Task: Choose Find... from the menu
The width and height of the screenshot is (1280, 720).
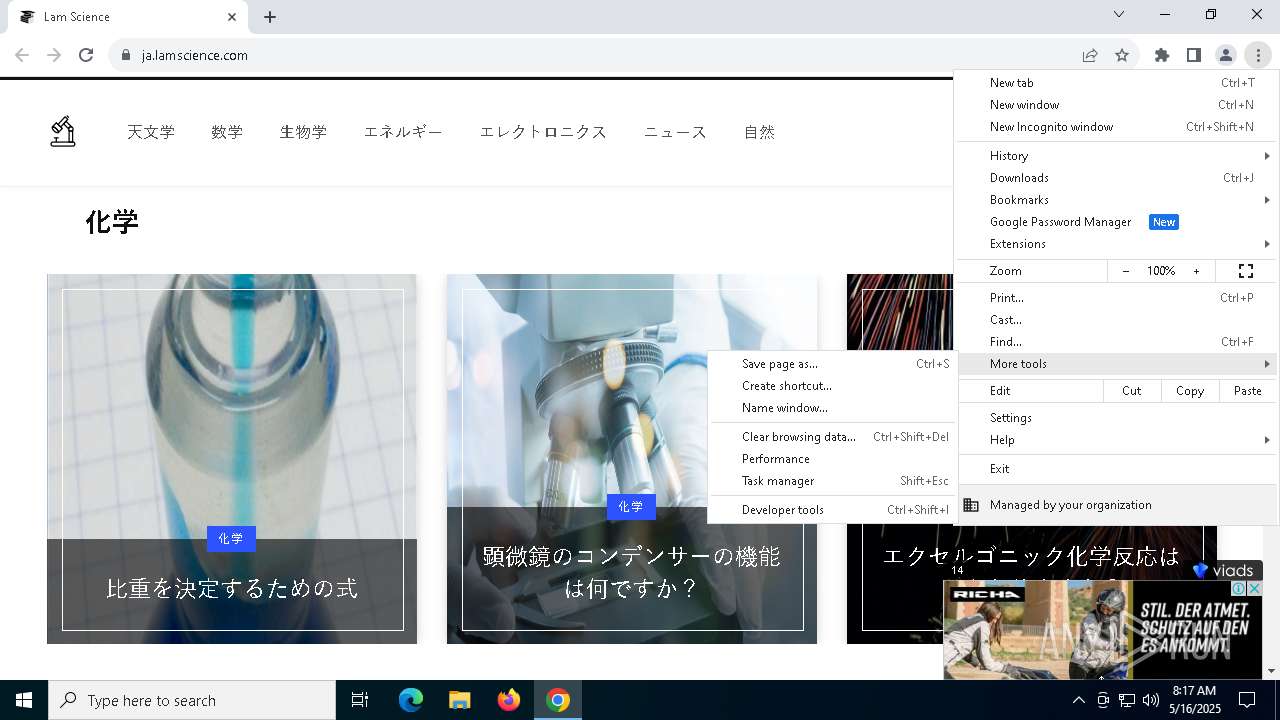Action: [x=1117, y=342]
